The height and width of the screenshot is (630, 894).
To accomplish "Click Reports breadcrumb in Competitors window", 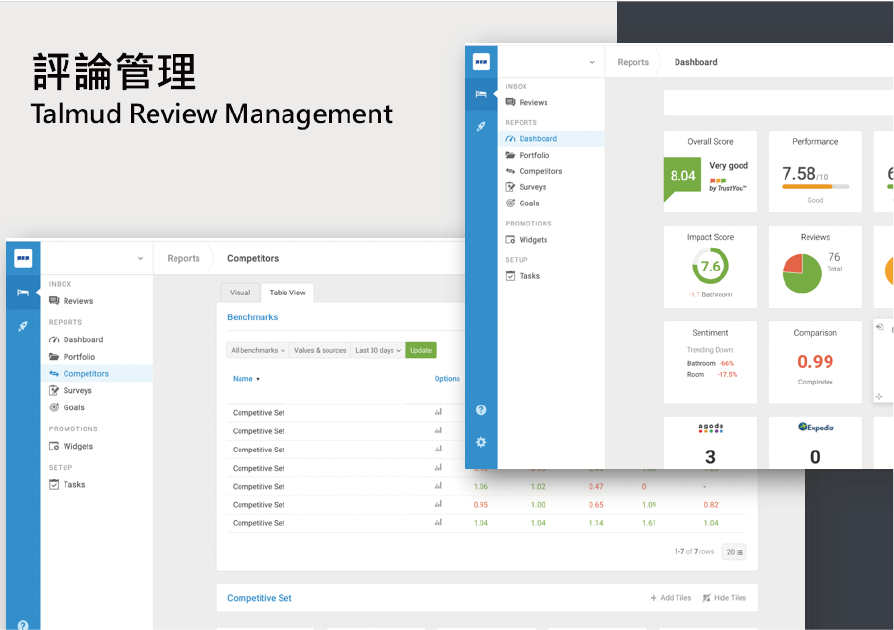I will tap(184, 258).
